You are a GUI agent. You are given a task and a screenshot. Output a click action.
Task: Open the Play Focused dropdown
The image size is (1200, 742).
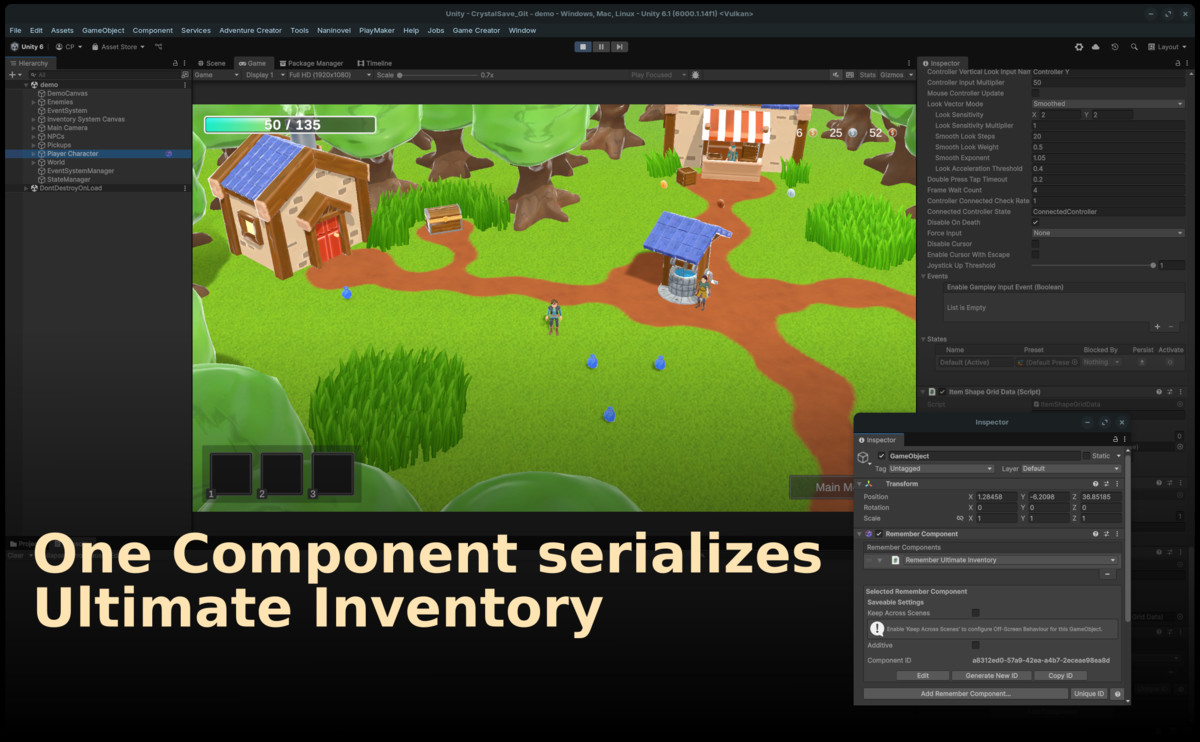(659, 75)
